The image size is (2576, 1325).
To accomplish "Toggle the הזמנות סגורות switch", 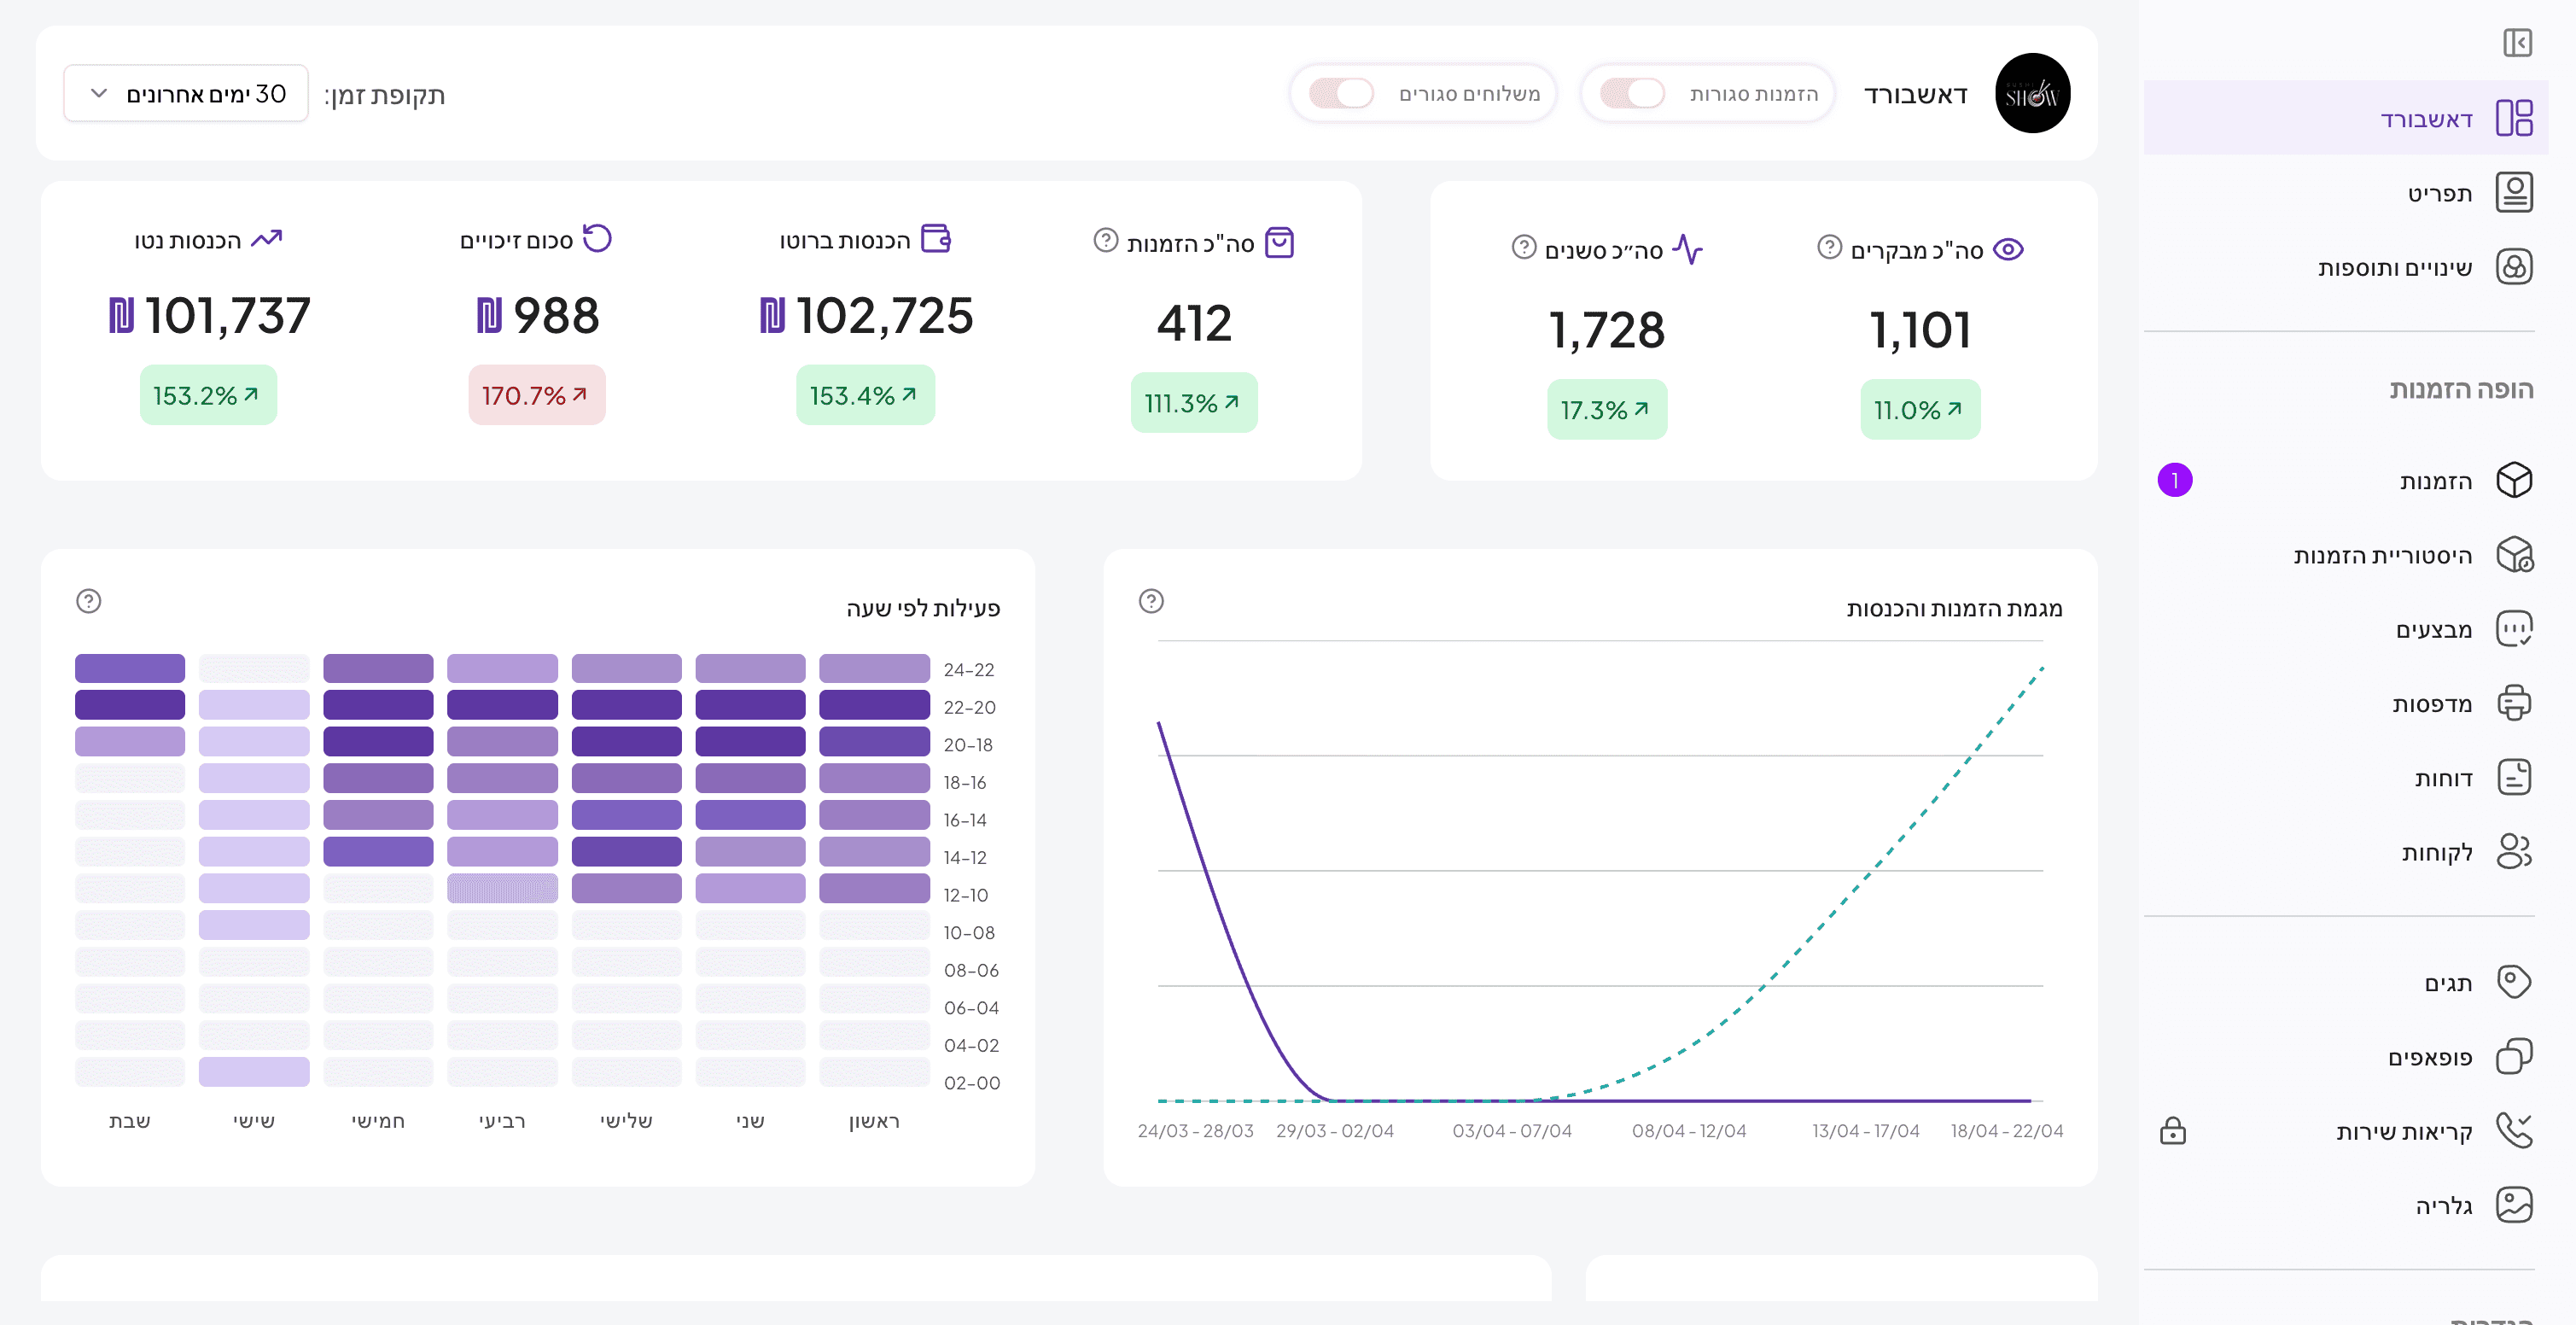I will click(x=1632, y=94).
